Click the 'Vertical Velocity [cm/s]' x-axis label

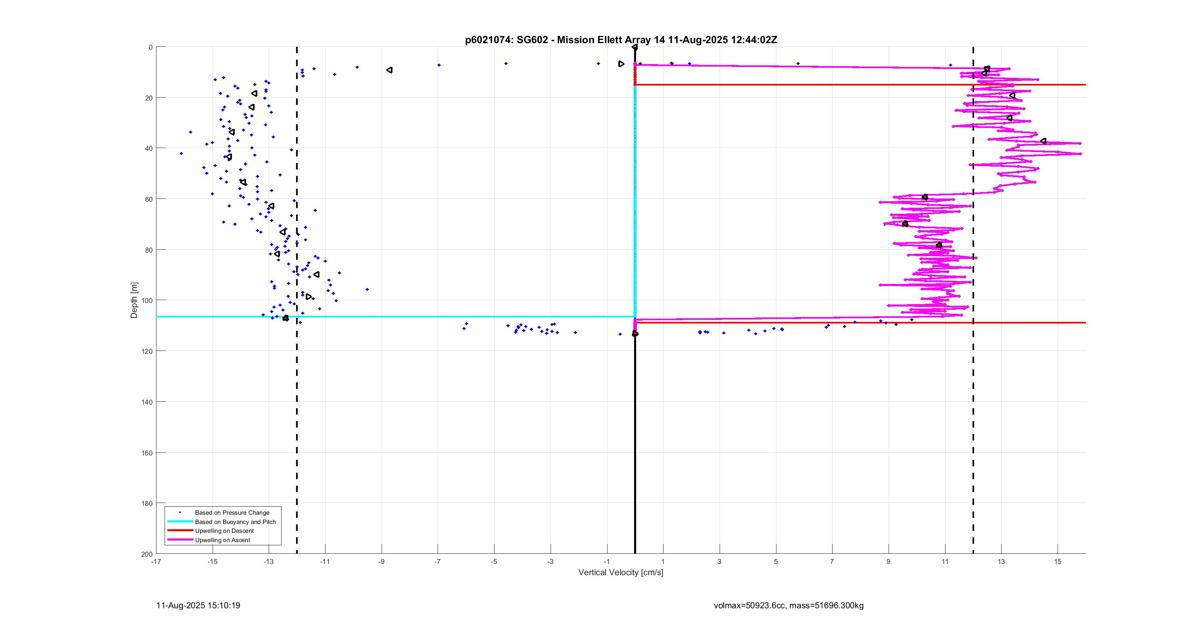tap(620, 573)
